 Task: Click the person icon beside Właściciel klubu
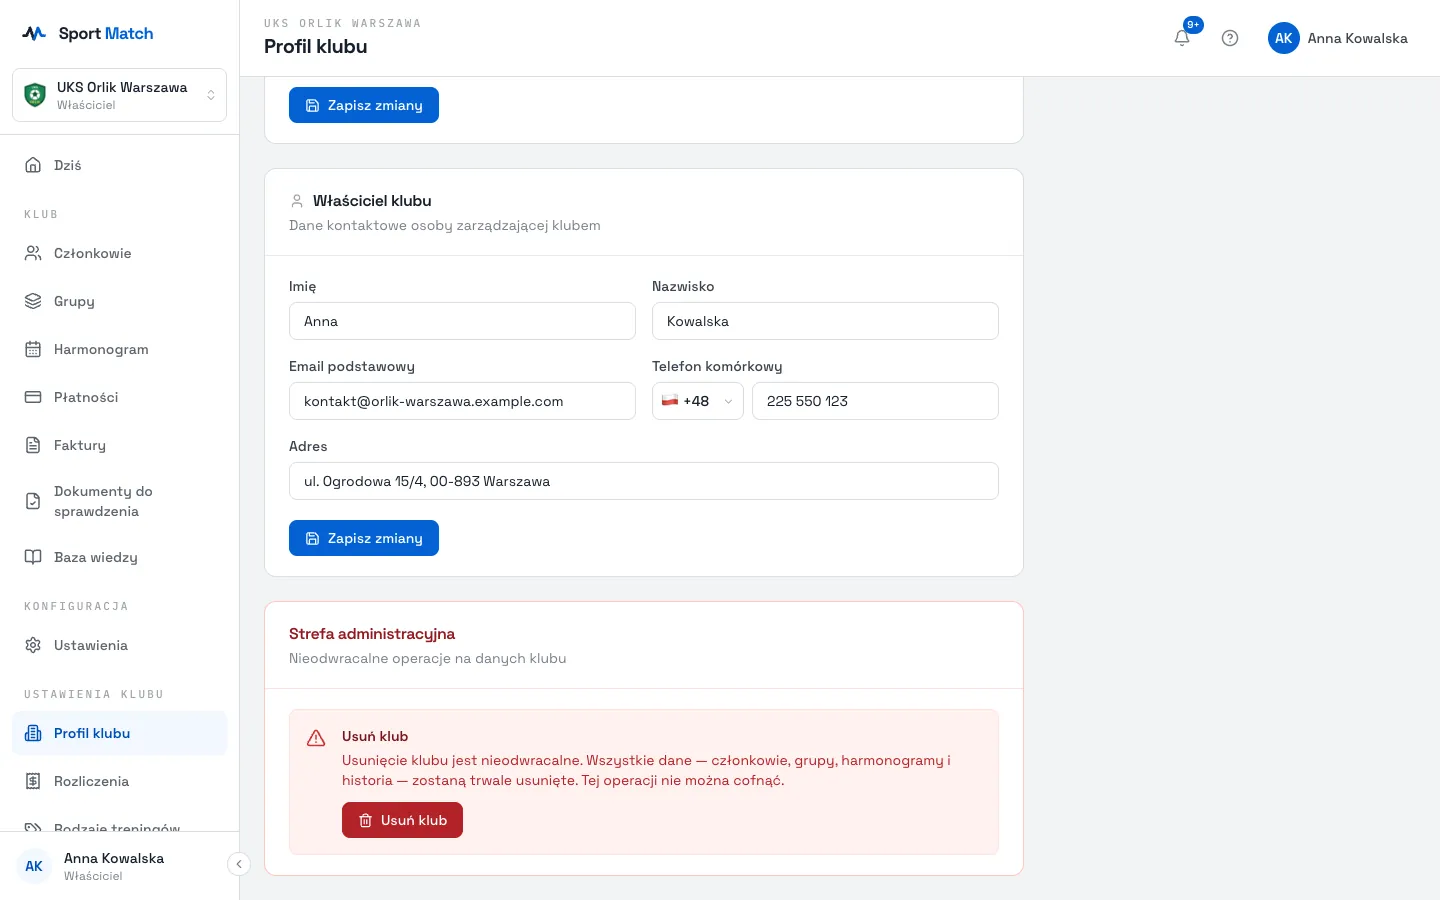(297, 201)
